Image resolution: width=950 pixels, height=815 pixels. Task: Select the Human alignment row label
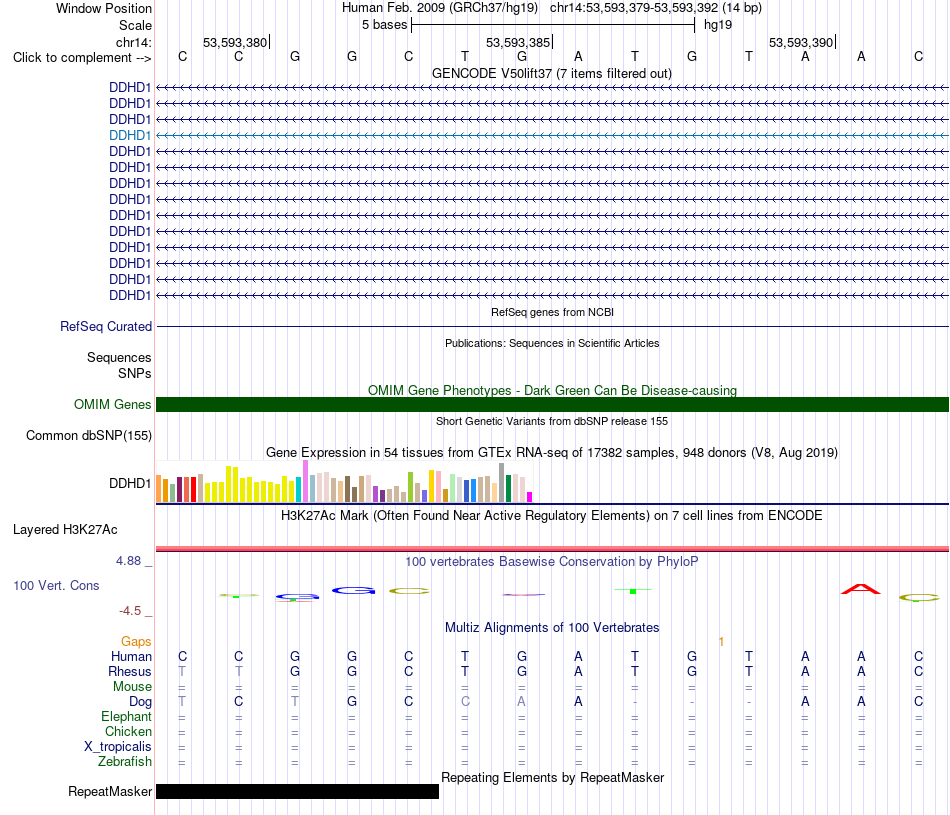131,657
